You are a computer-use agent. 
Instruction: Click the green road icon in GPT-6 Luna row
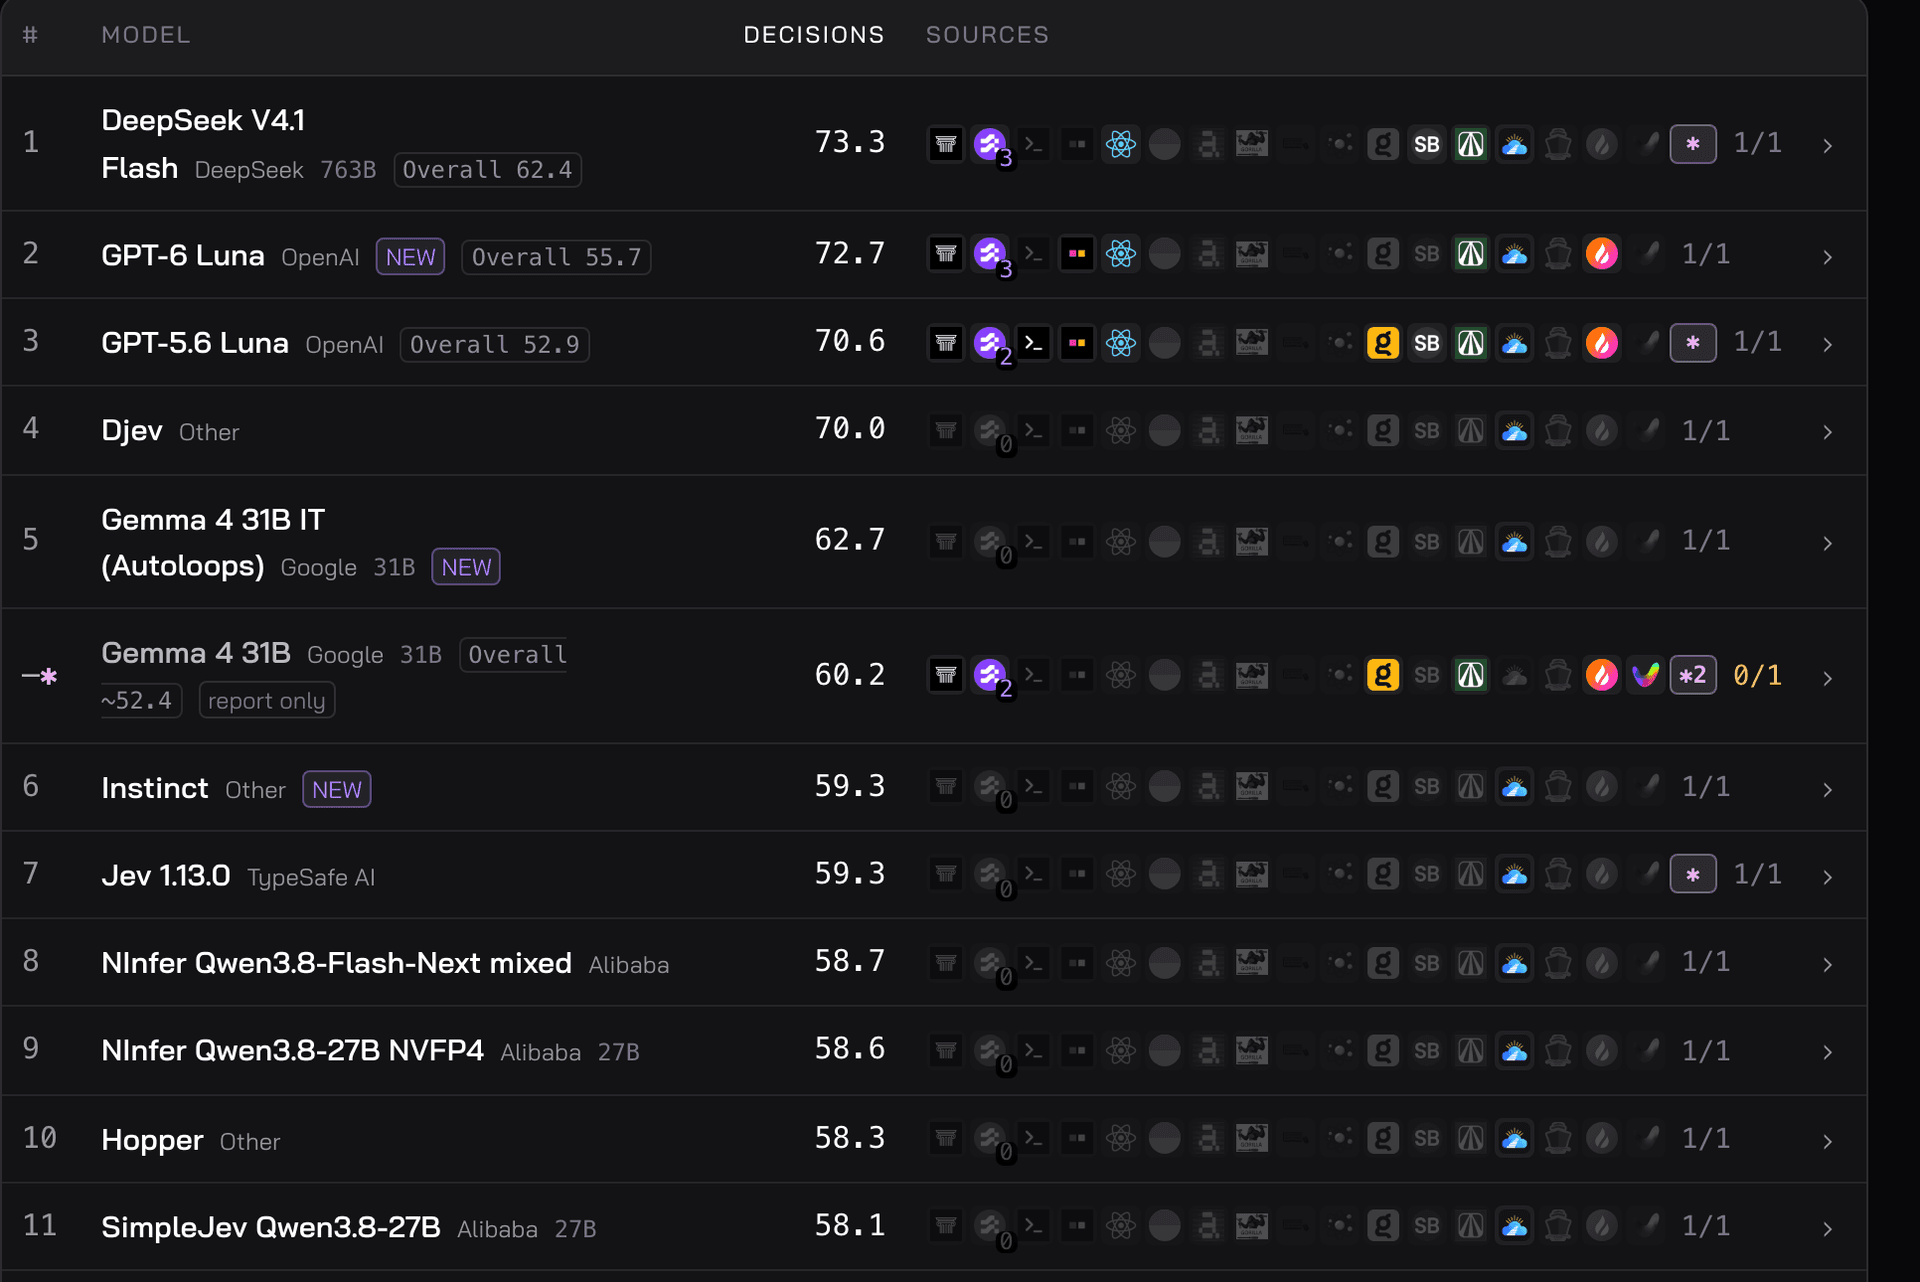tap(1471, 254)
